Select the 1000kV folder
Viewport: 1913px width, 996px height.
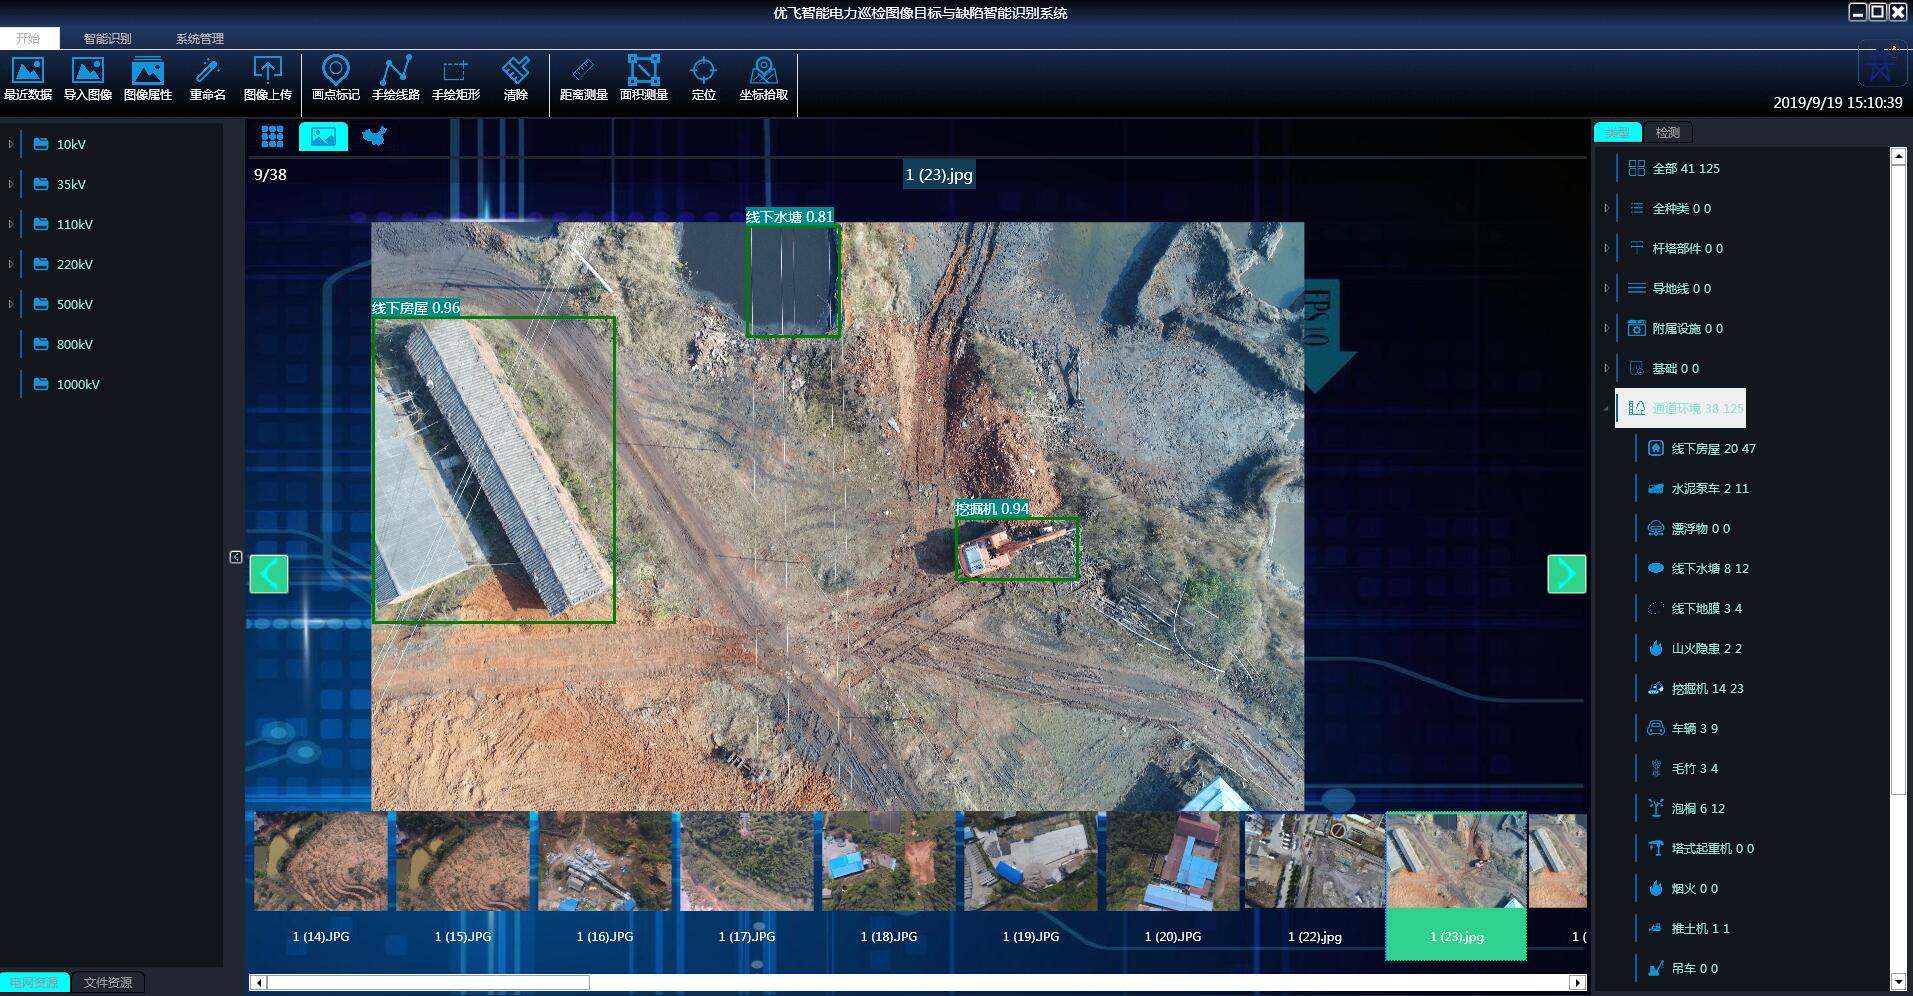click(68, 384)
